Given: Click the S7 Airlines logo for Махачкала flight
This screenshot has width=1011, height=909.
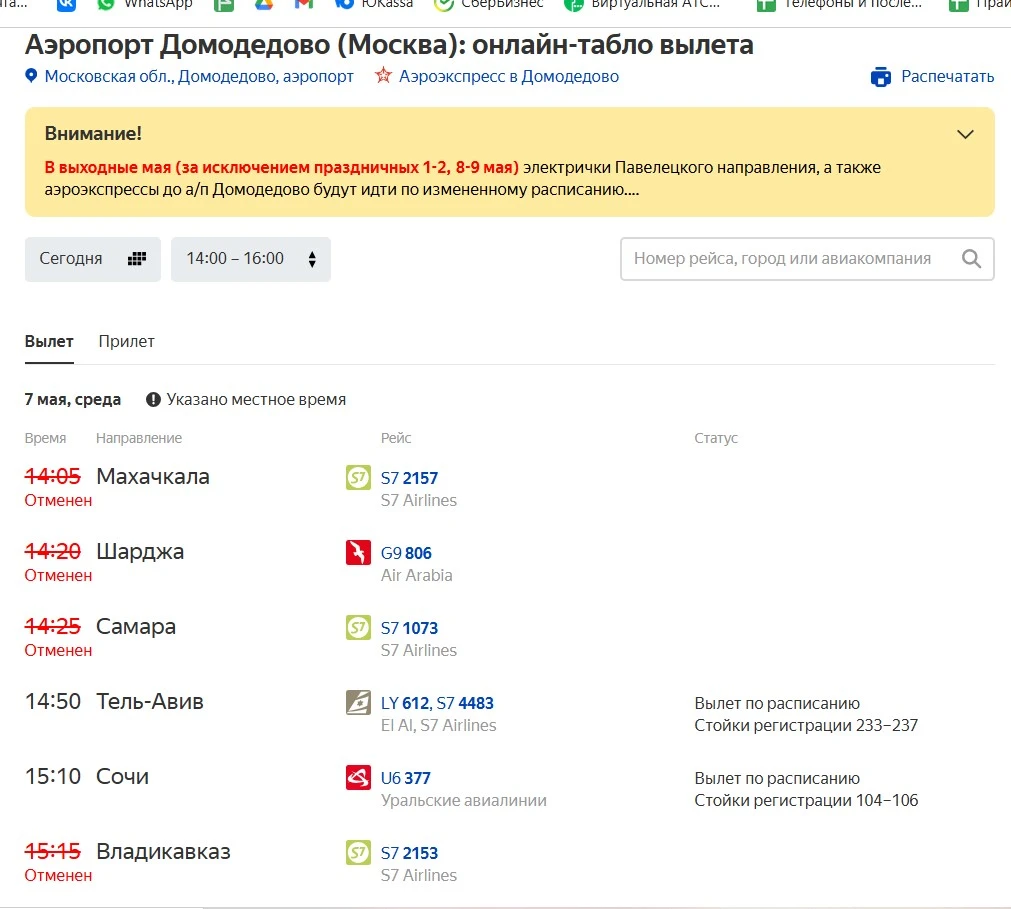Looking at the screenshot, I should point(358,478).
